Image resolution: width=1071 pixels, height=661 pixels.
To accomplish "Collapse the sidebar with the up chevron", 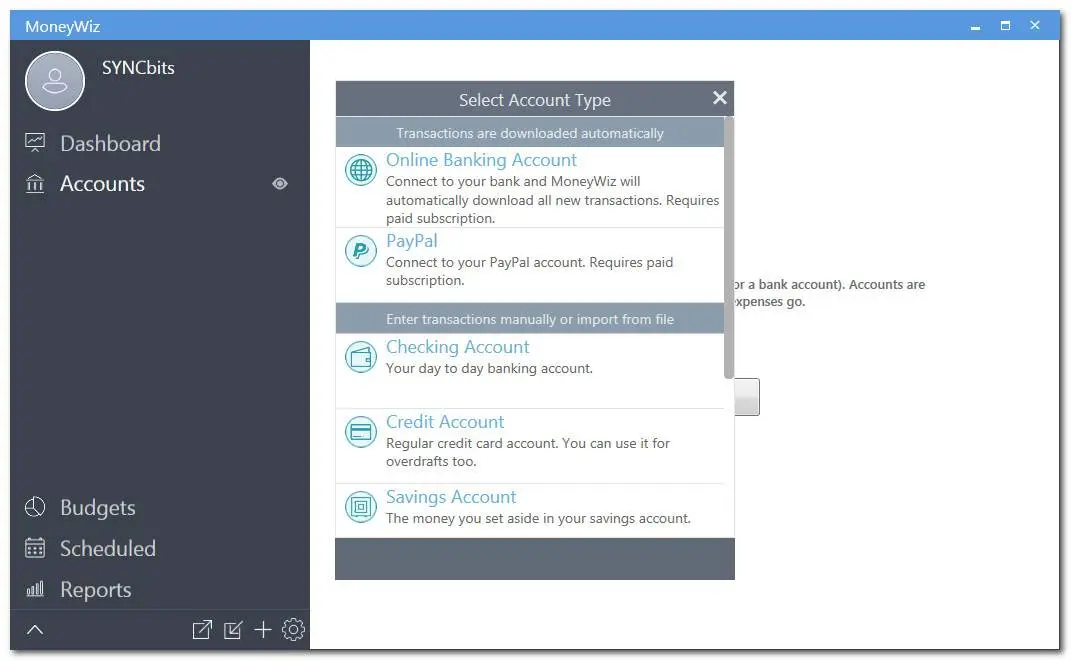I will 35,630.
